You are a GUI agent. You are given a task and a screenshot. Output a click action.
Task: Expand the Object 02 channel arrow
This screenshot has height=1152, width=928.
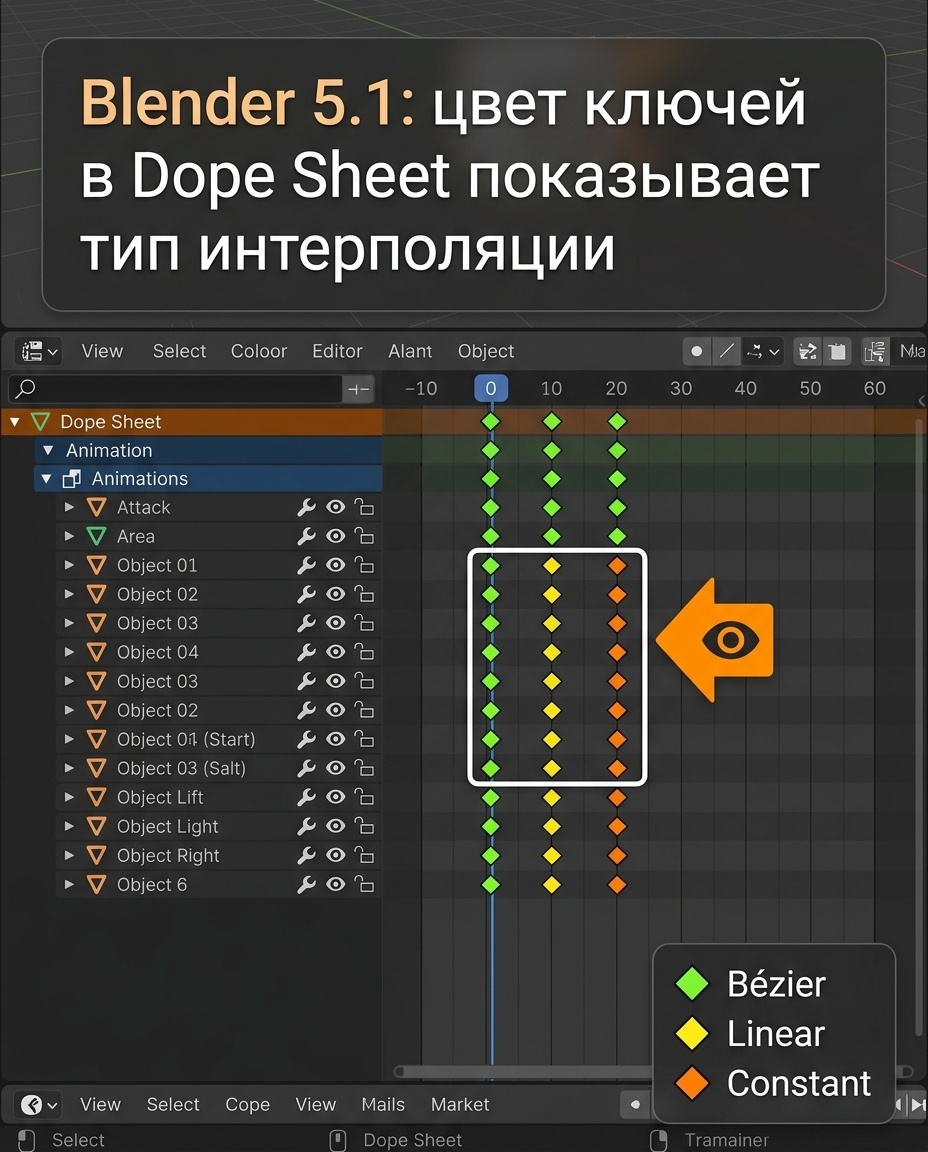(69, 594)
